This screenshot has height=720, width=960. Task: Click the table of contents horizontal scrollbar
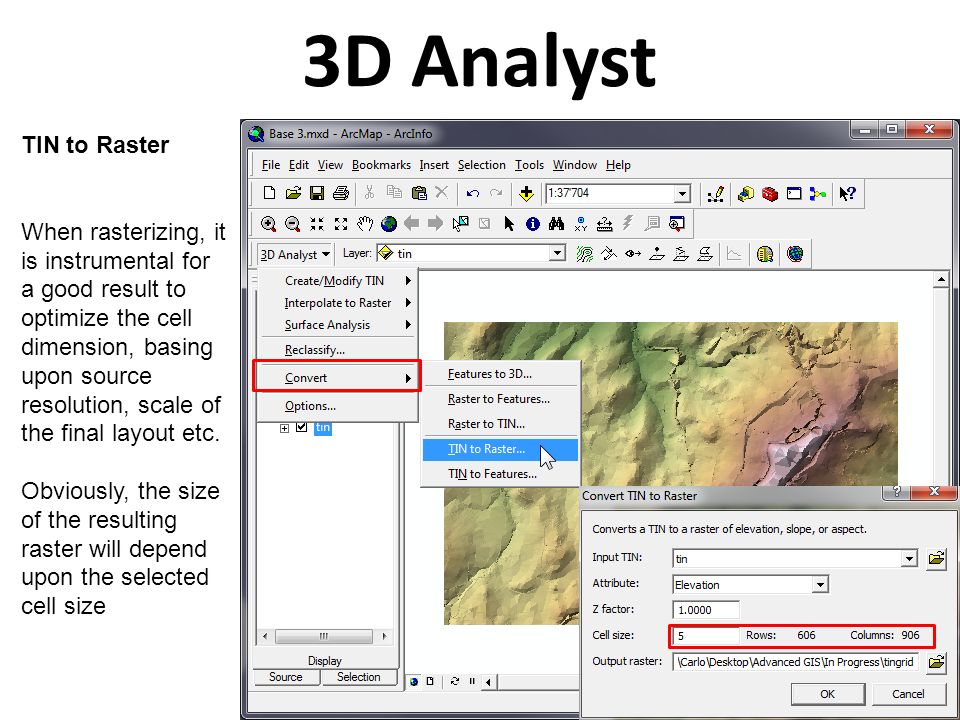point(324,636)
